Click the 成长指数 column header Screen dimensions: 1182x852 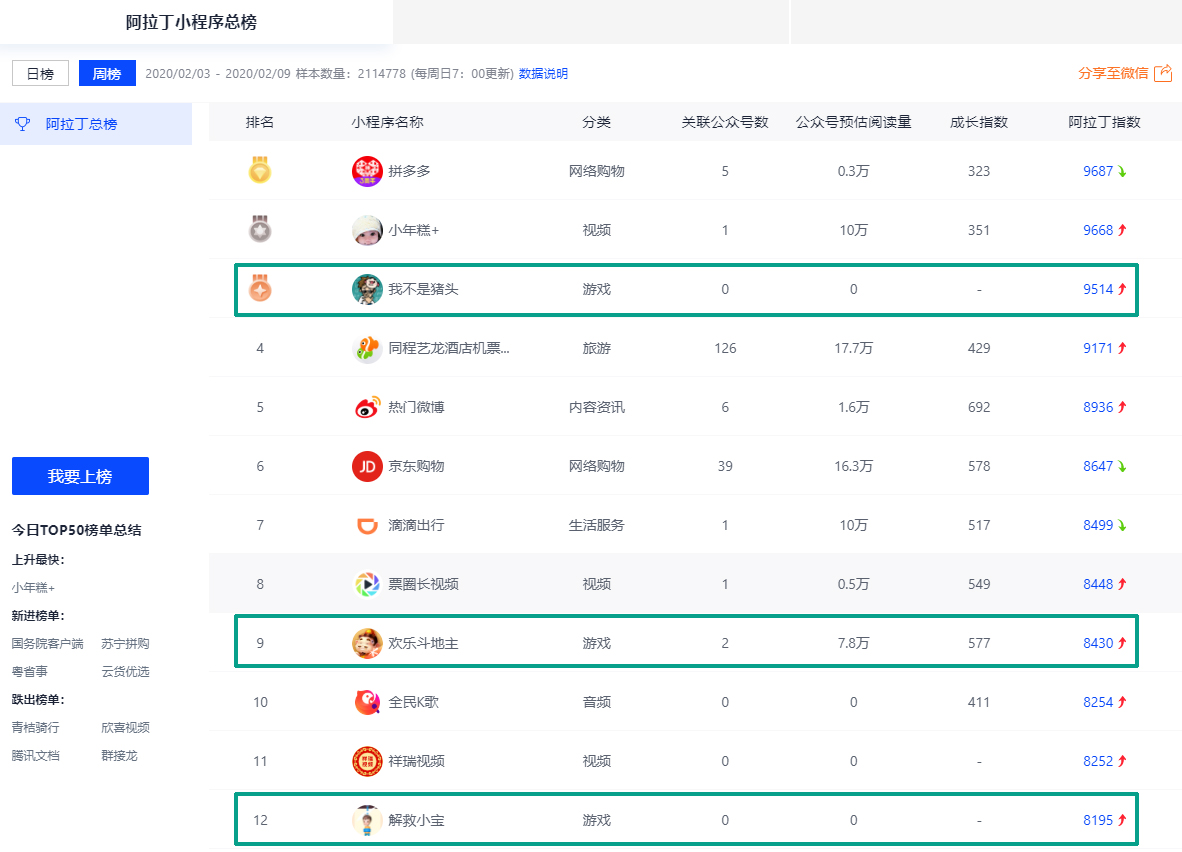tap(978, 122)
